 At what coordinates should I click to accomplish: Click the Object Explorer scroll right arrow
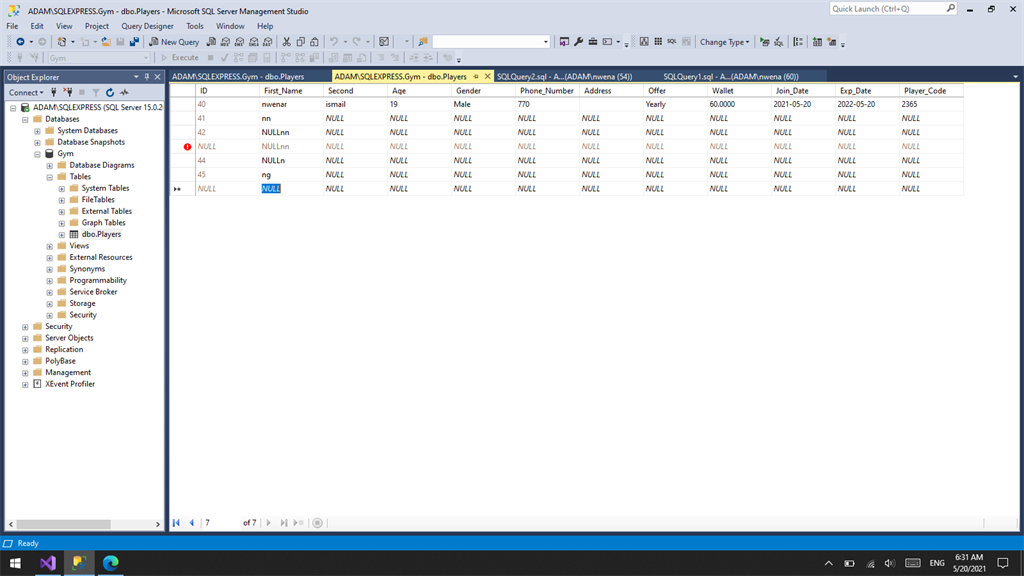click(x=157, y=524)
